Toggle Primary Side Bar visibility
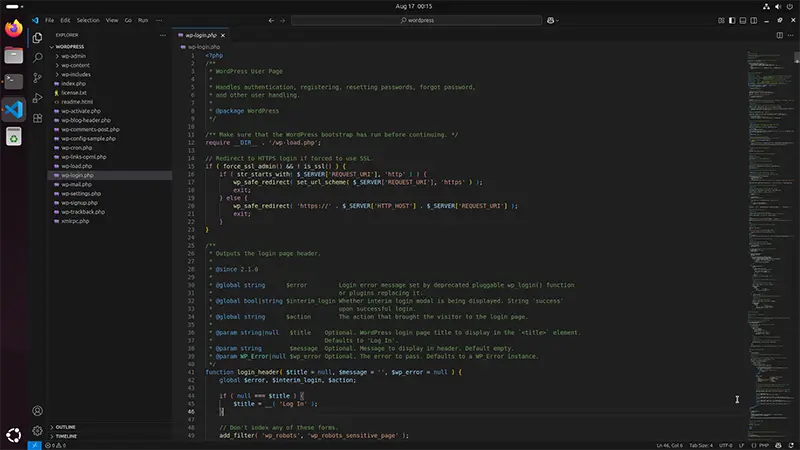Screen dimensions: 800x450 732,20
